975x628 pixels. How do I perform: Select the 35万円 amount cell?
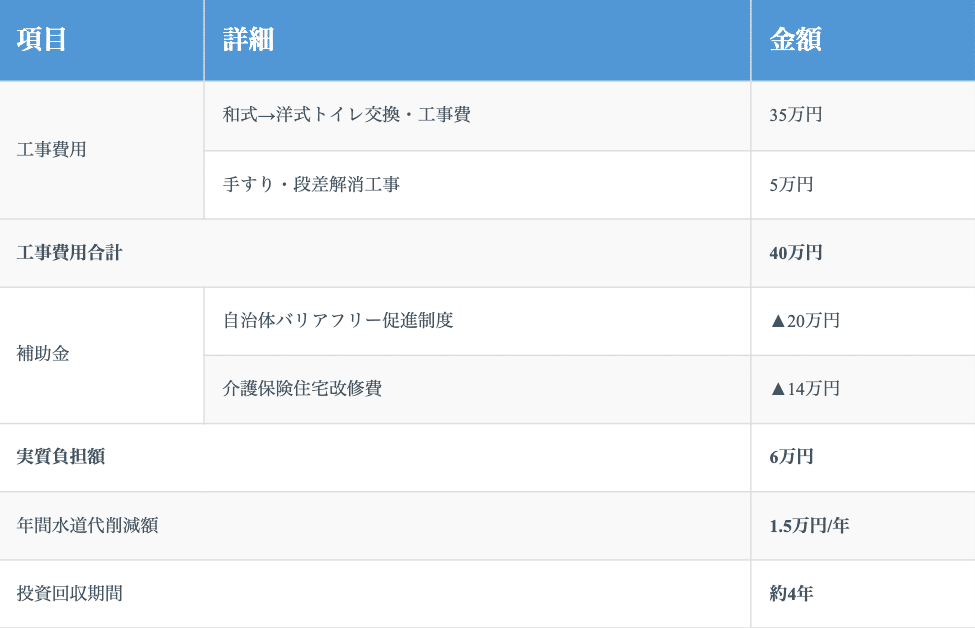[796, 115]
